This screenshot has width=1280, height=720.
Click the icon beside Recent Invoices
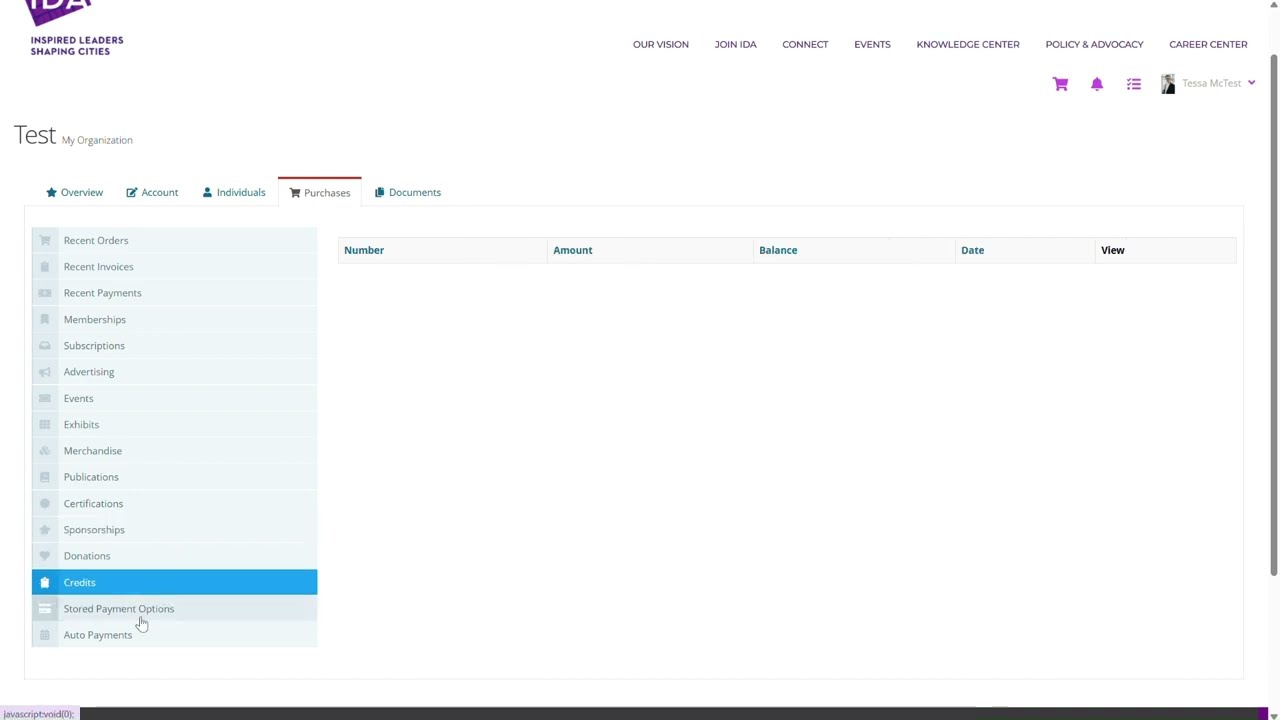pyautogui.click(x=44, y=267)
